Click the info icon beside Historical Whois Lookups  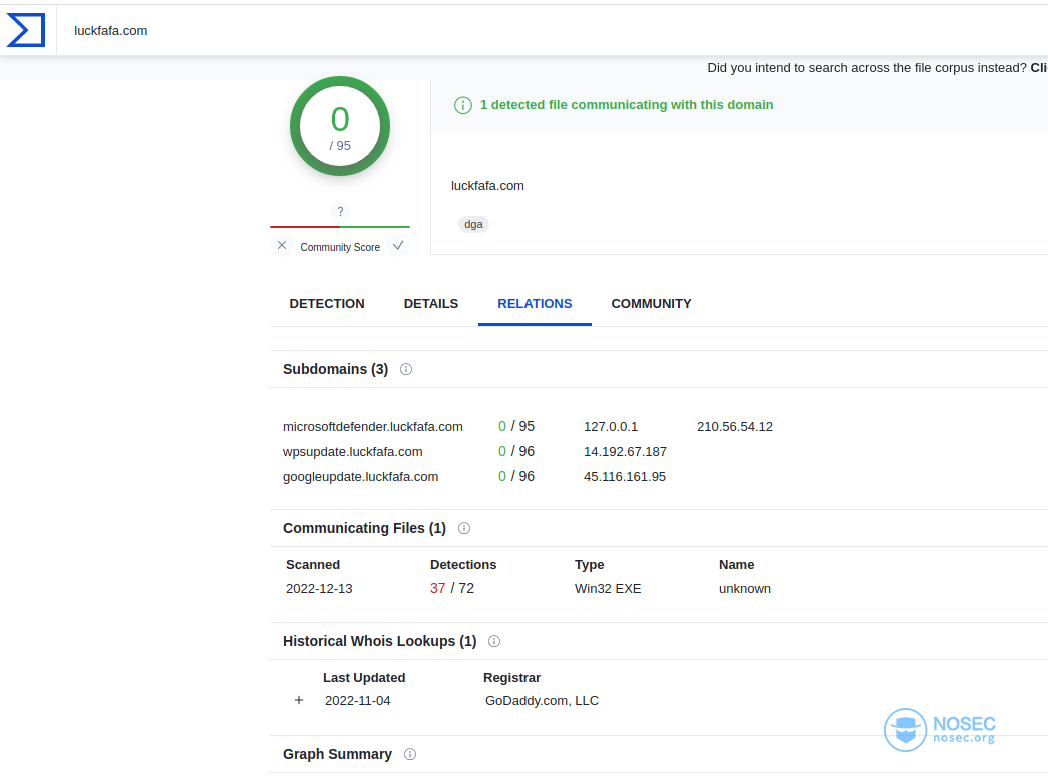[x=494, y=641]
